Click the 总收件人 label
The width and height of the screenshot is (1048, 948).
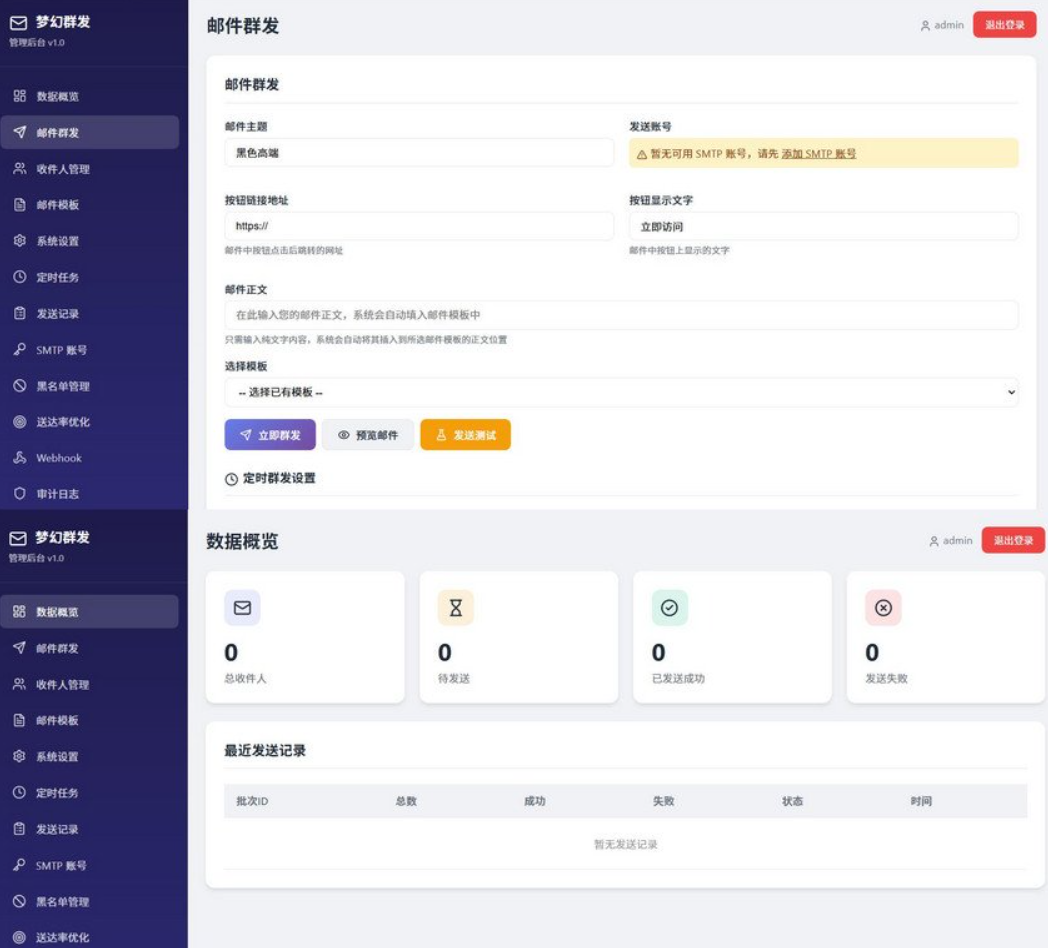click(x=245, y=678)
